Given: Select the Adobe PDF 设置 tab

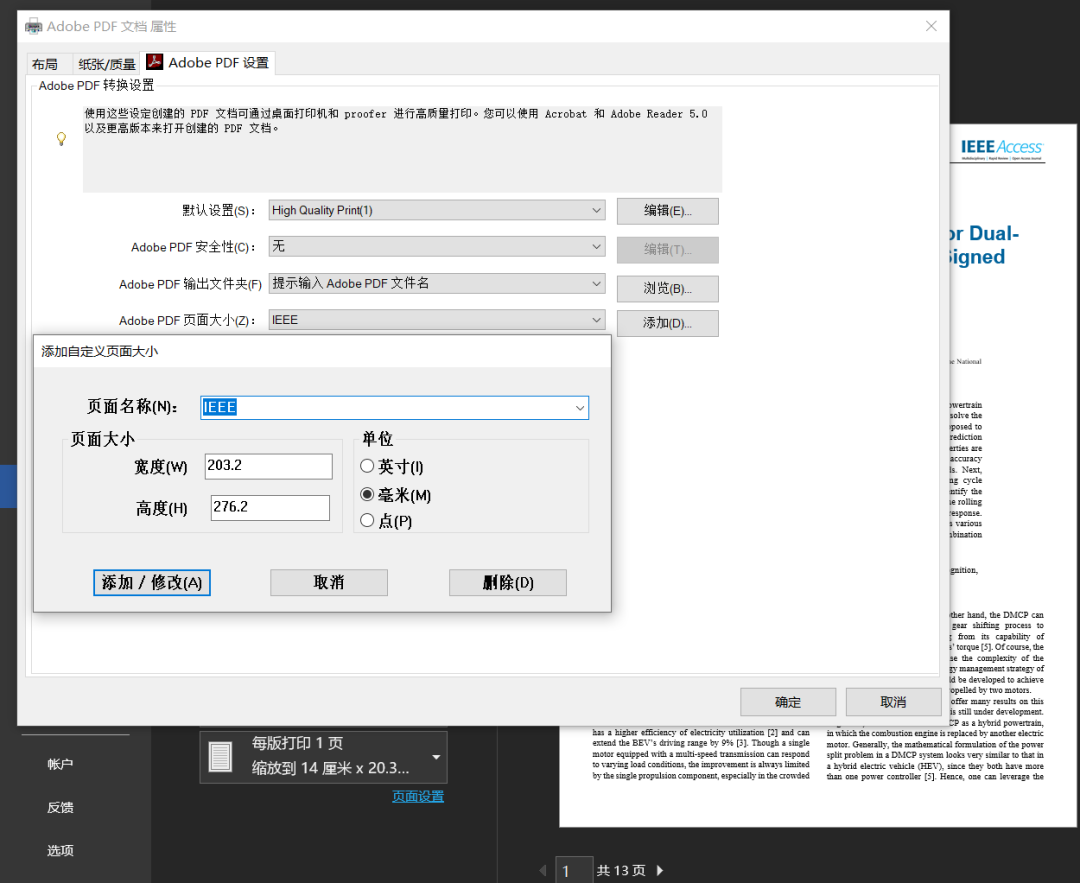Looking at the screenshot, I should (x=207, y=63).
